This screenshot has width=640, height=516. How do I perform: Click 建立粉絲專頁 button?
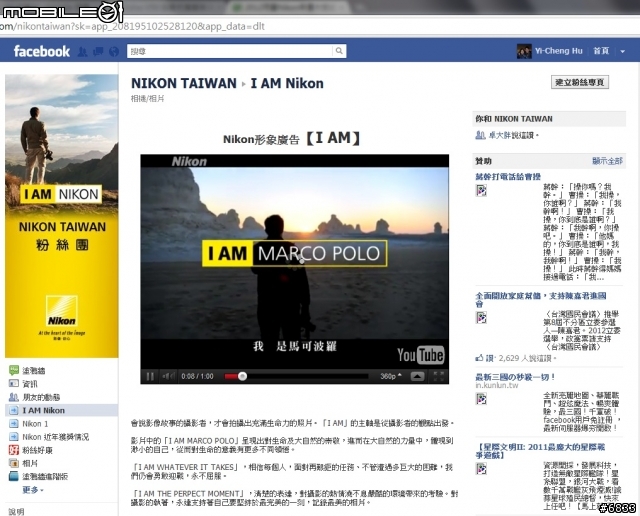coord(580,82)
